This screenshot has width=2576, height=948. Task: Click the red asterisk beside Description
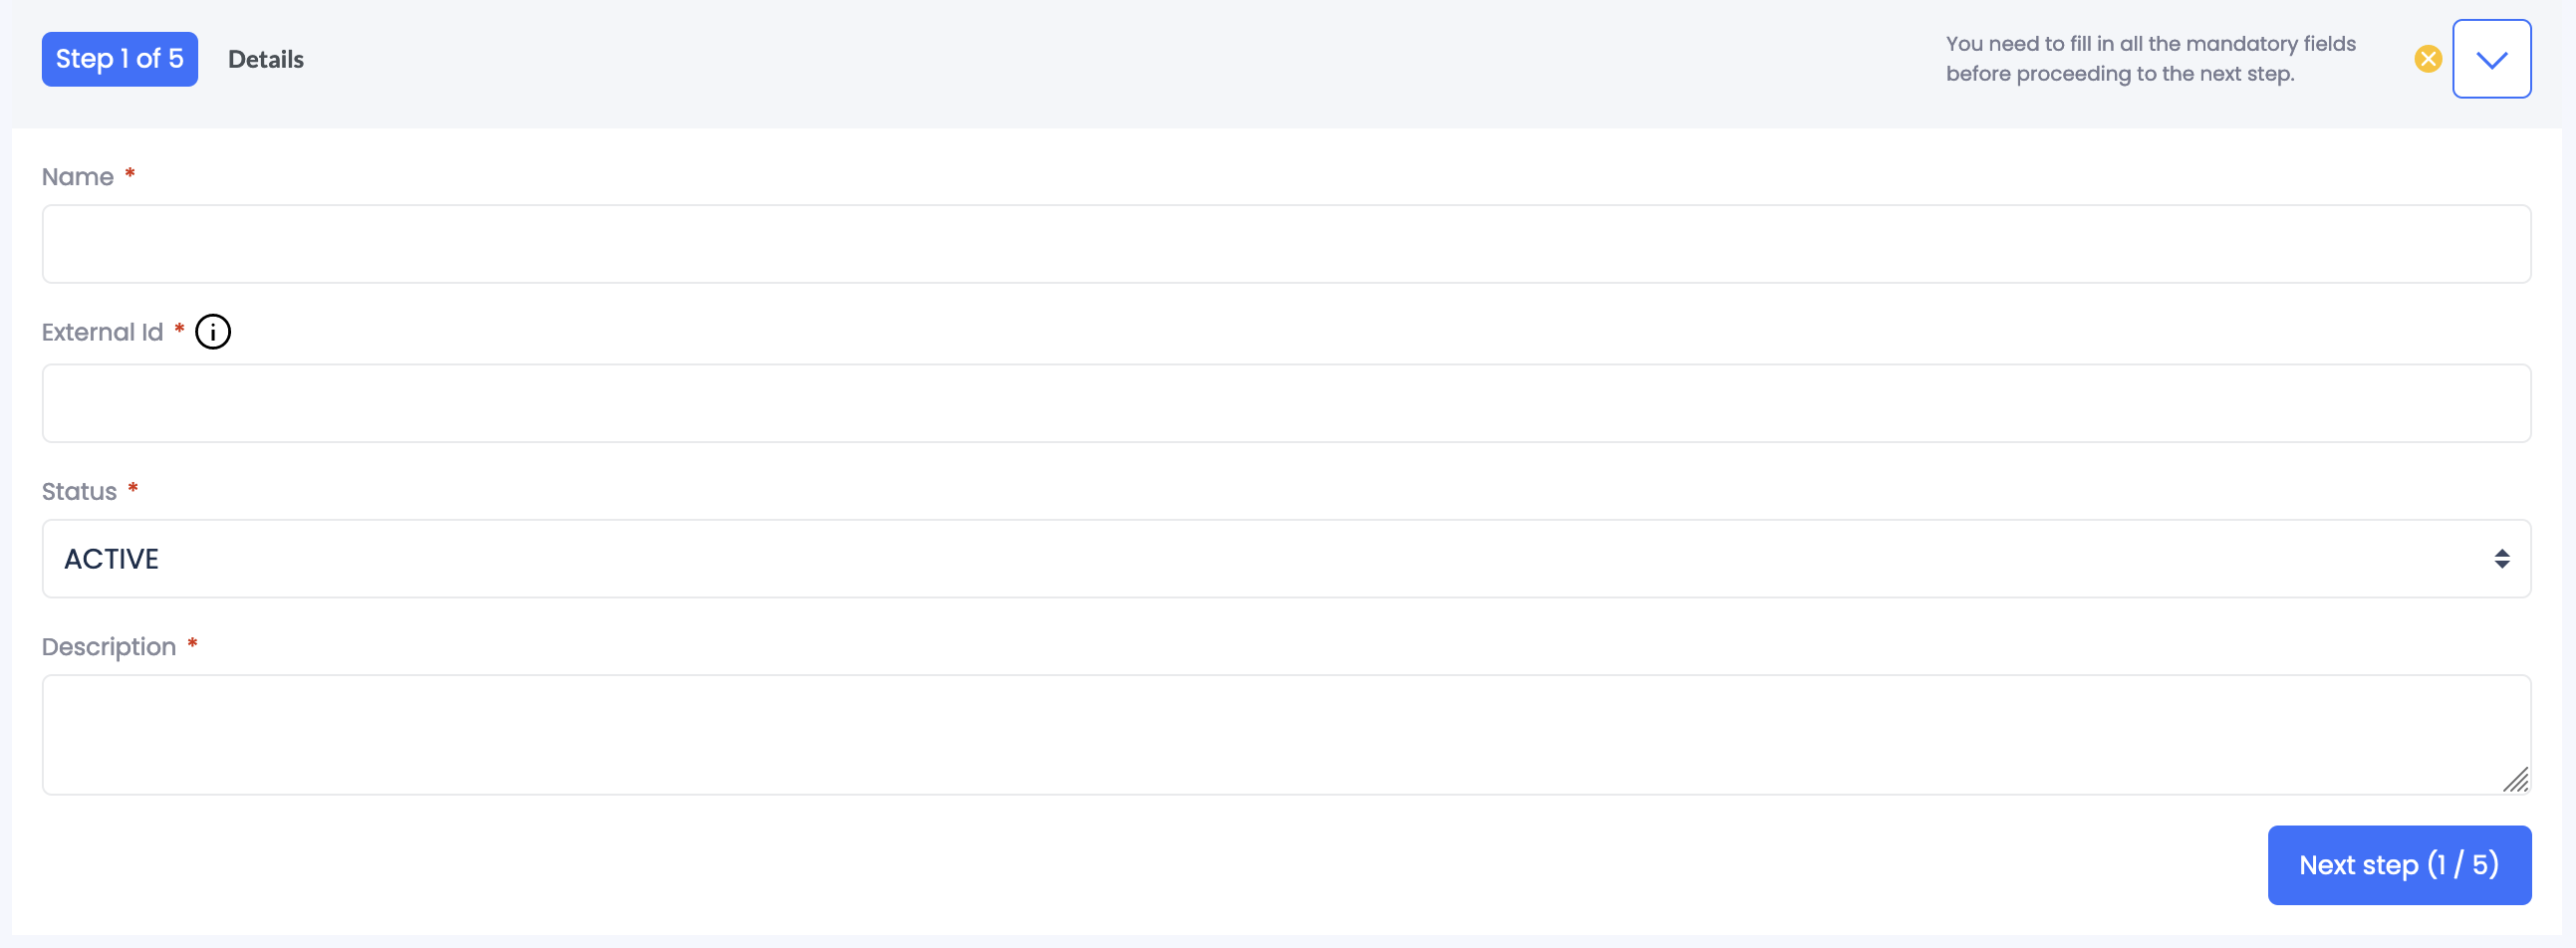click(192, 645)
